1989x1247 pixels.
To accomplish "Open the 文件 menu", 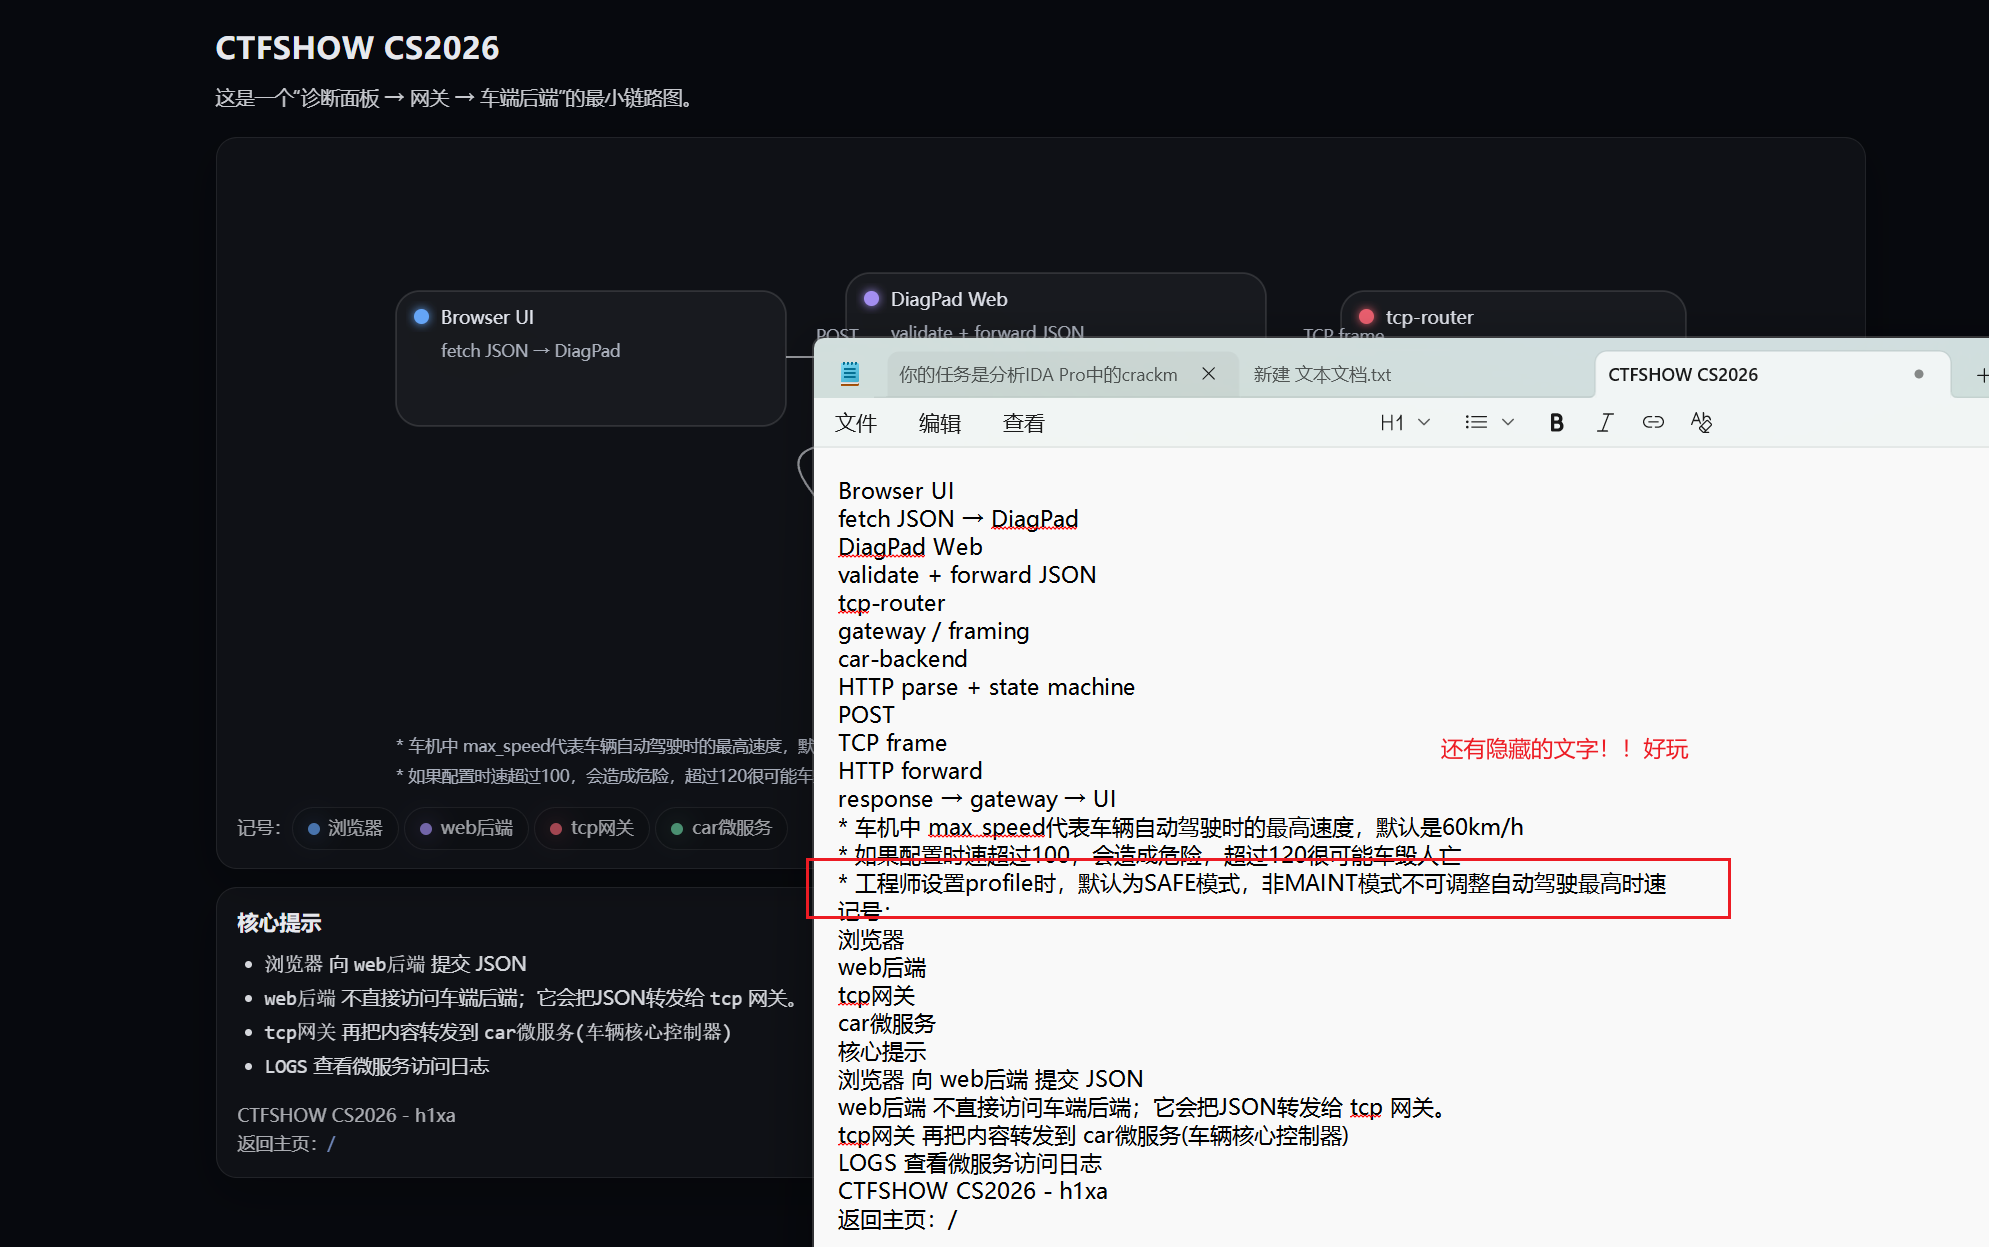I will (x=856, y=422).
